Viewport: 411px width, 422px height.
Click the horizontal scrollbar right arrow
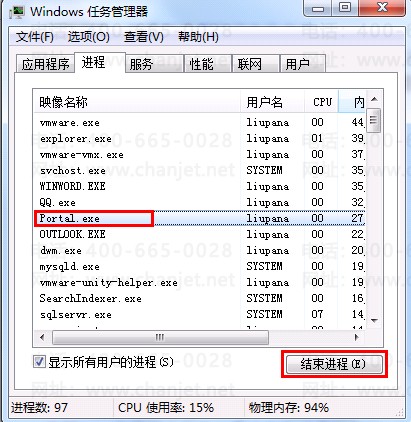(357, 337)
